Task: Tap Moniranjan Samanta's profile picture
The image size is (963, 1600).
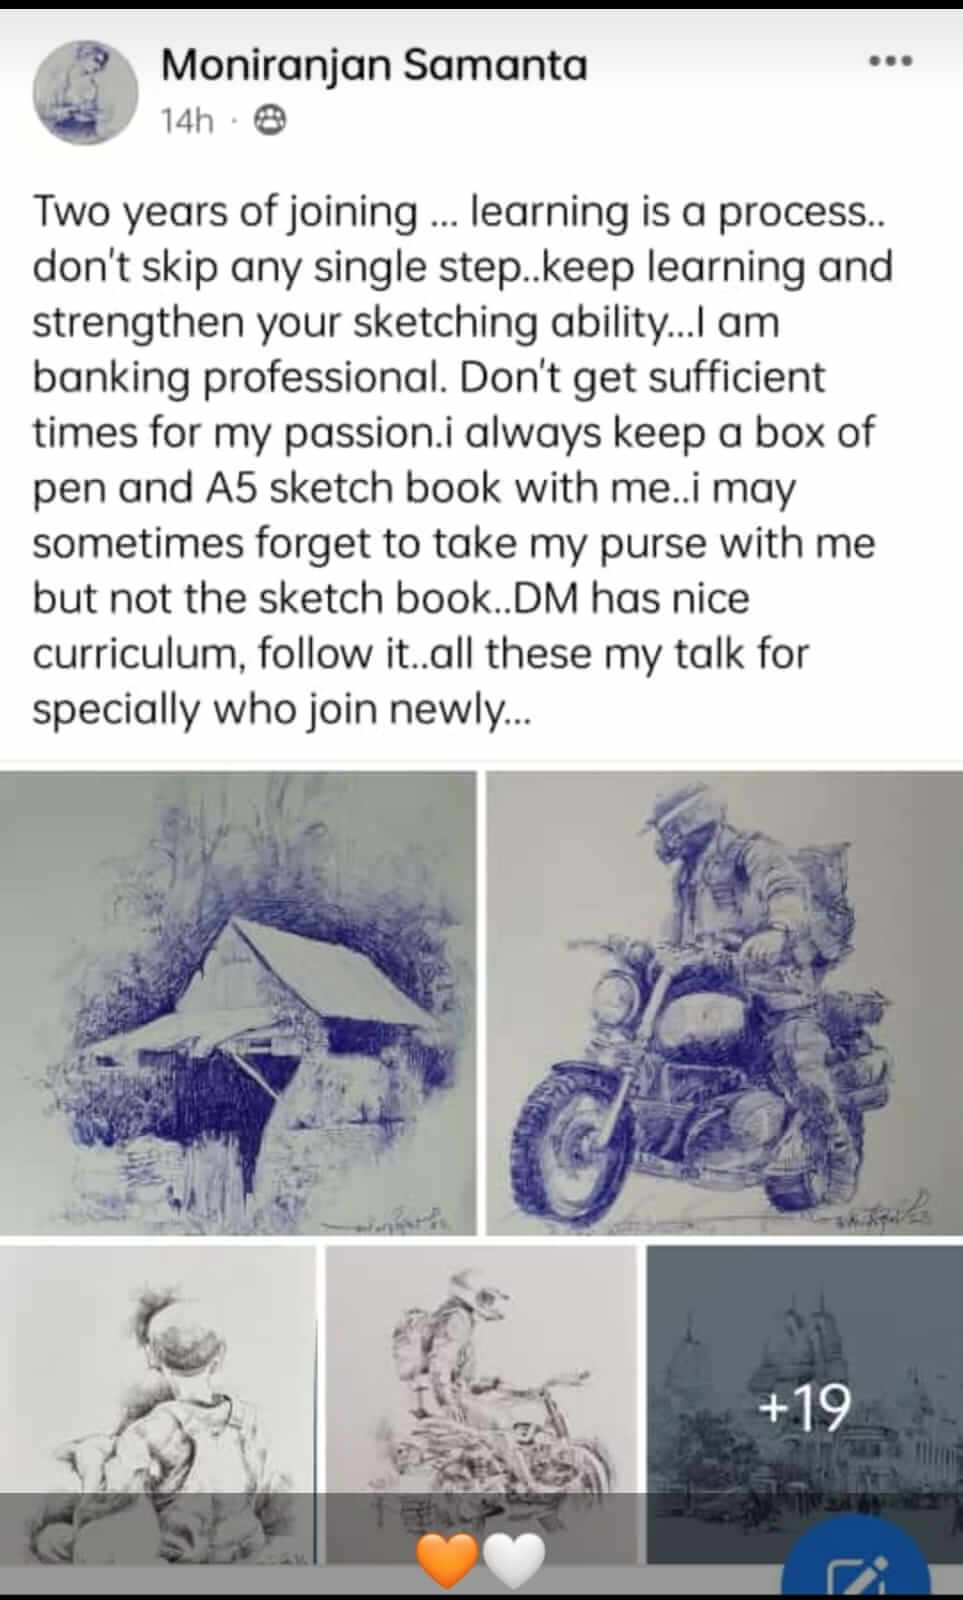Action: (85, 93)
